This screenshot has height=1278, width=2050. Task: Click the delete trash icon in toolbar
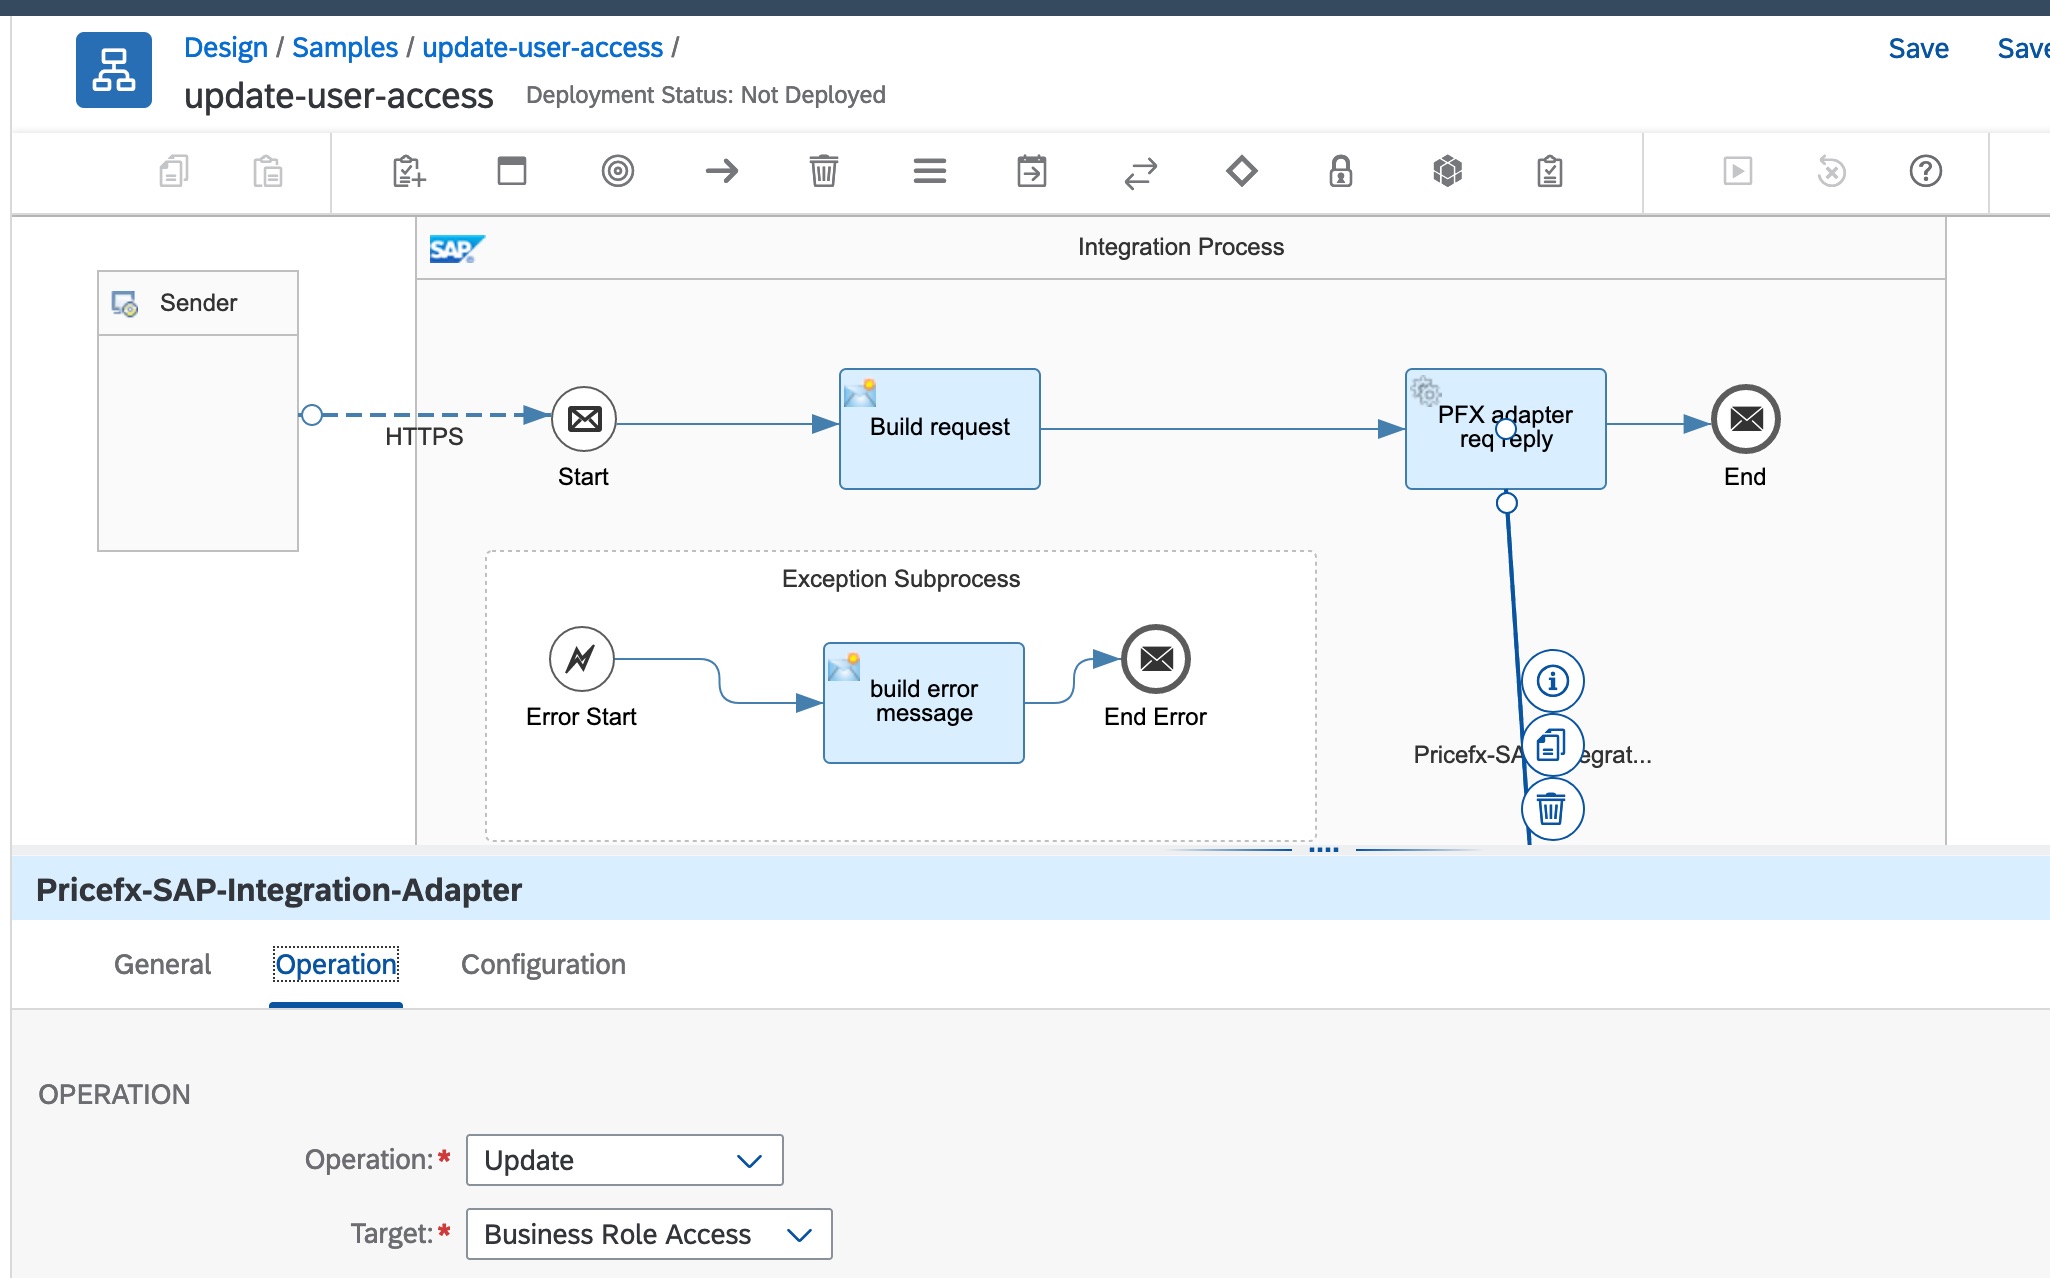823,171
